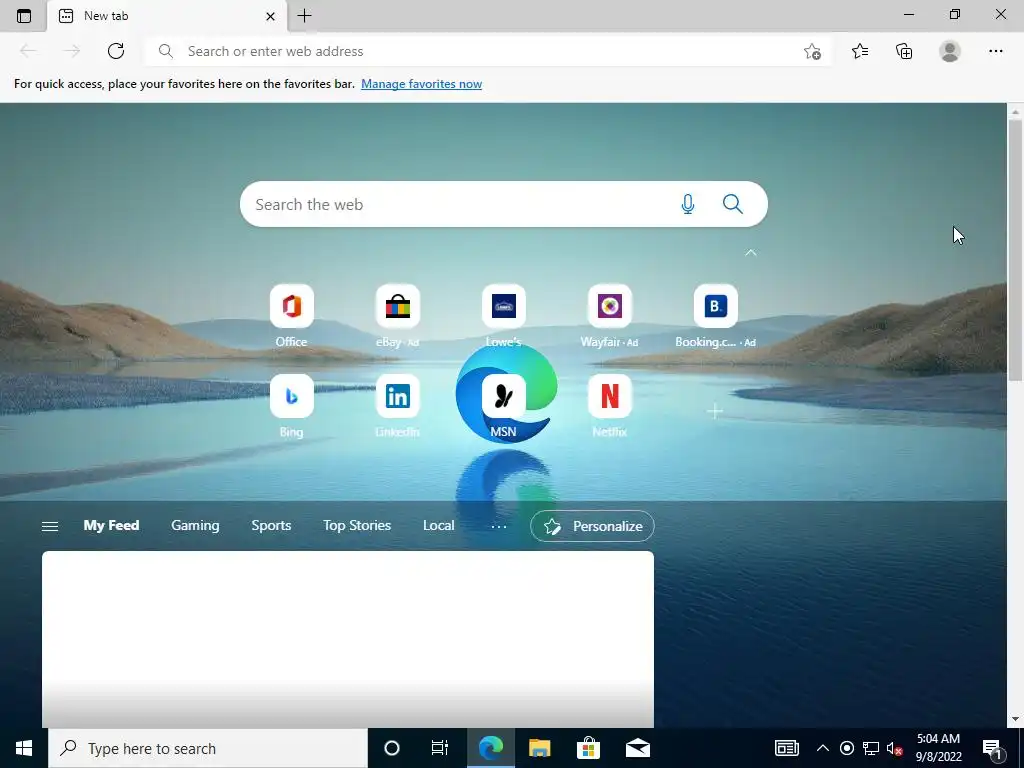
Task: Start voice search with microphone icon
Action: coord(688,204)
